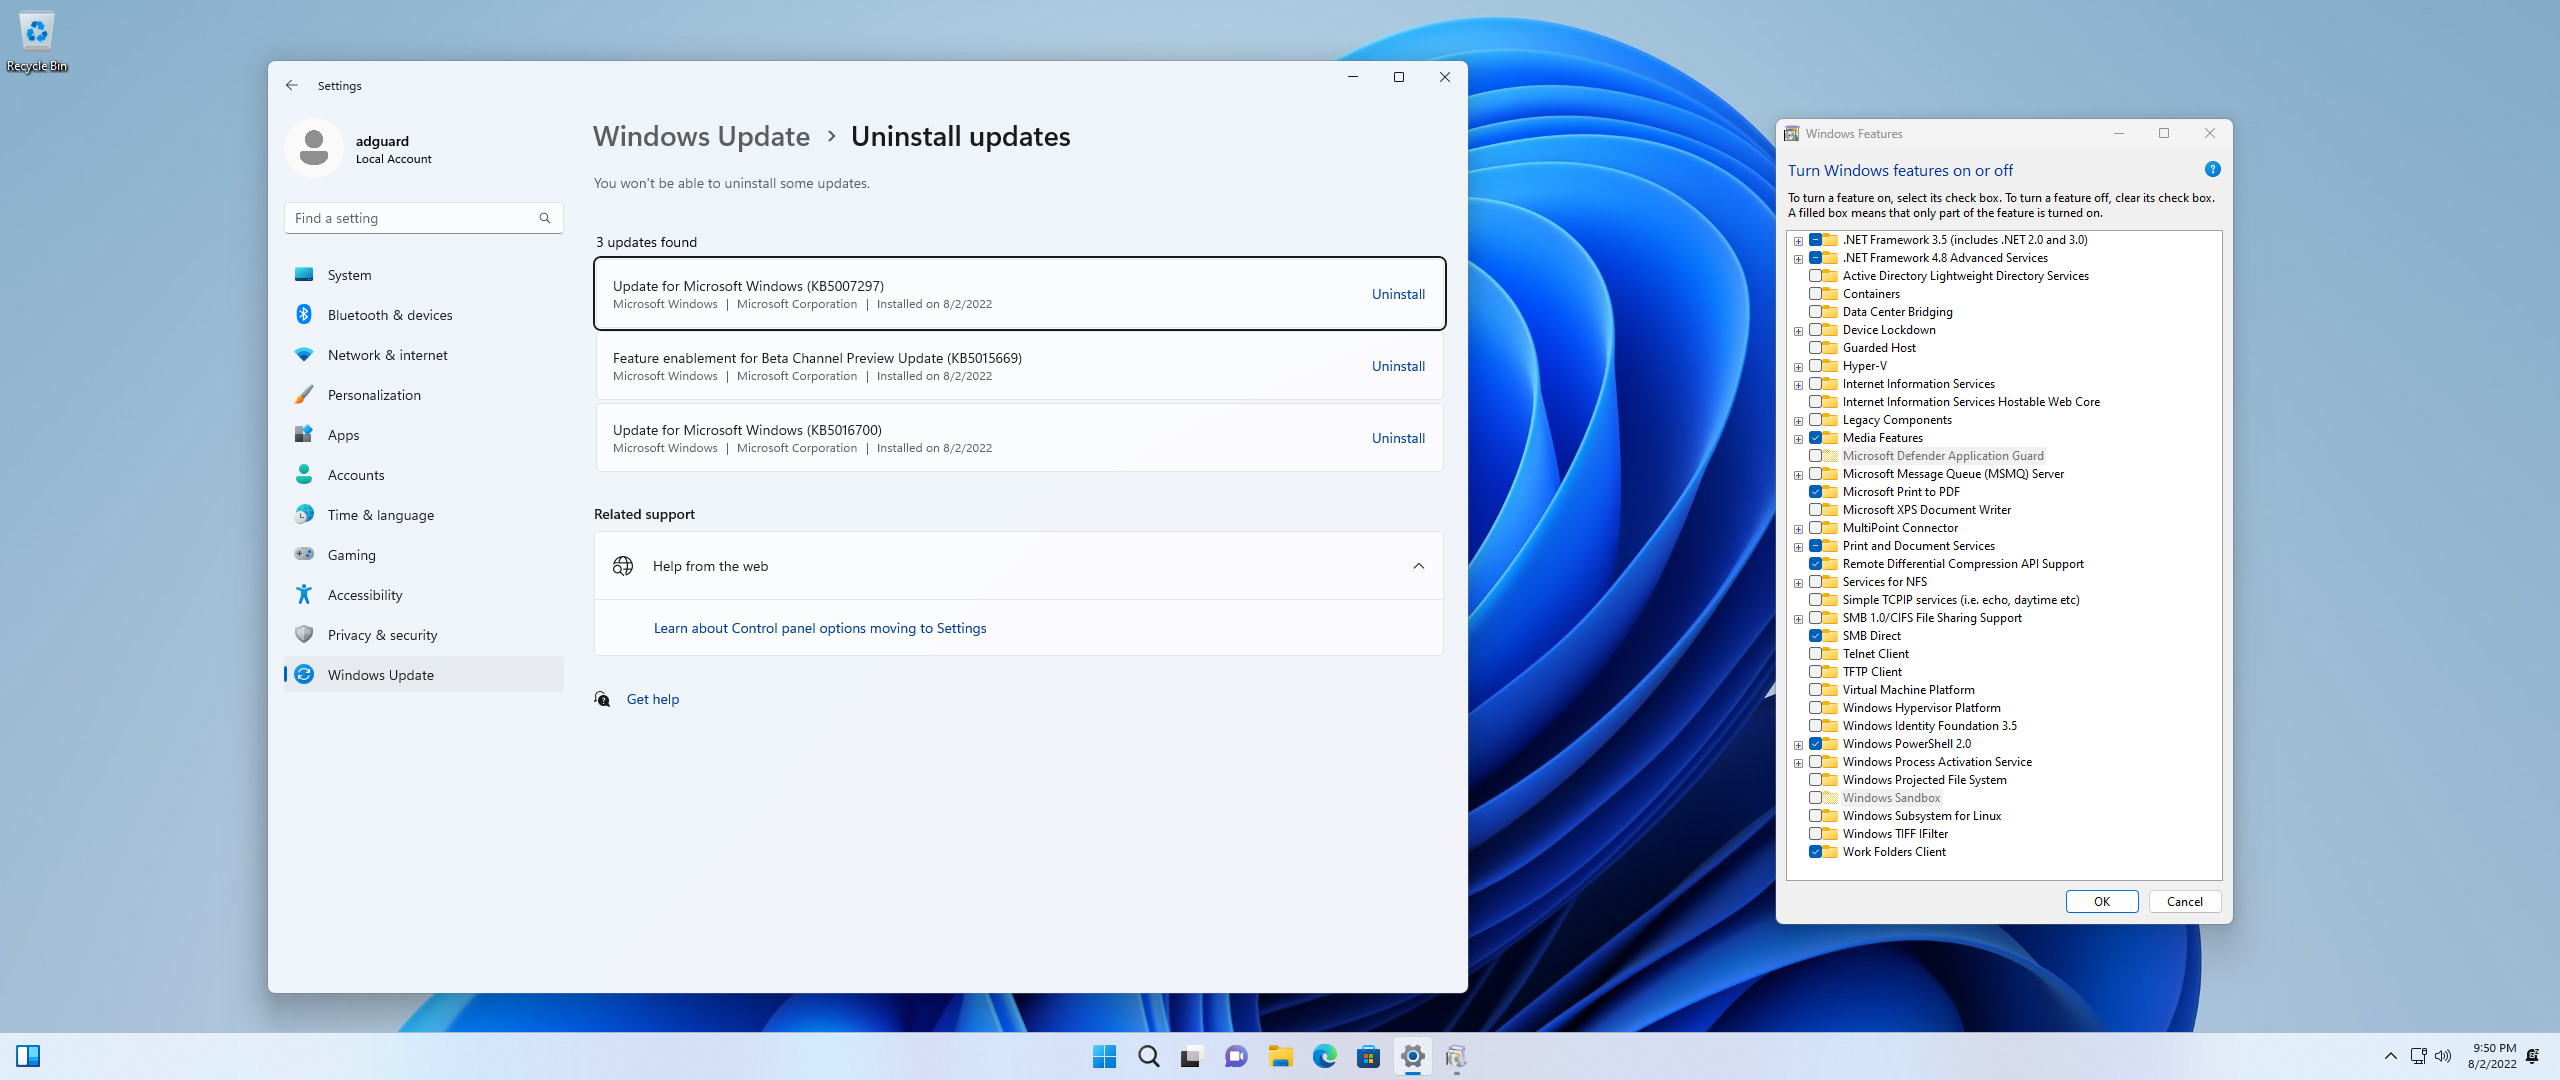This screenshot has height=1080, width=2560.
Task: Open taskbar Search
Action: point(1149,1056)
